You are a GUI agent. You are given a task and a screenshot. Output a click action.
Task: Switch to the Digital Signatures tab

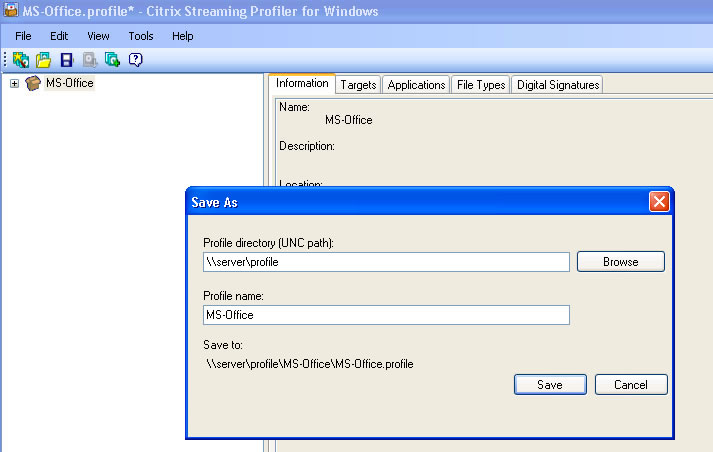[x=558, y=85]
